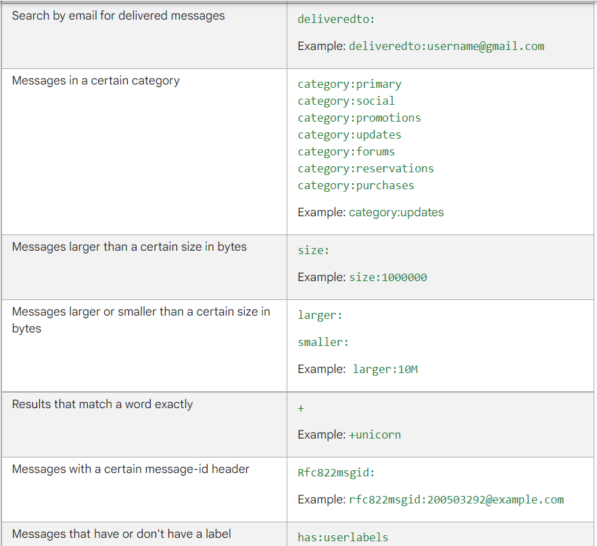Click the category:purchases operator
This screenshot has width=597, height=546.
click(356, 185)
